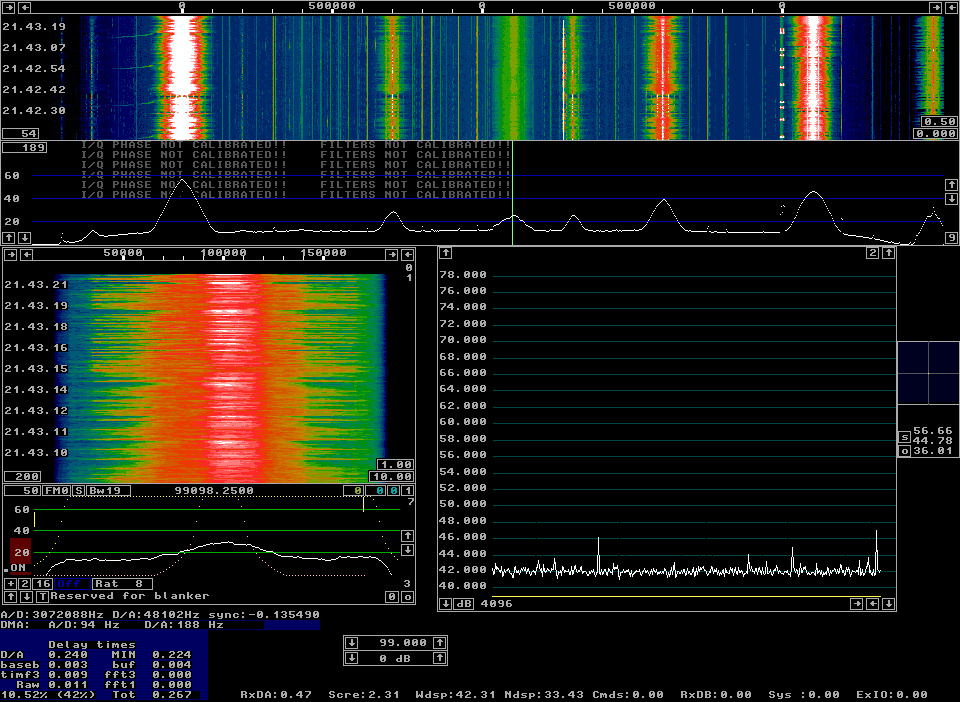Image resolution: width=960 pixels, height=702 pixels.
Task: Click the down arrow at the bottom-left of the wide spectrum
Action: pos(24,237)
